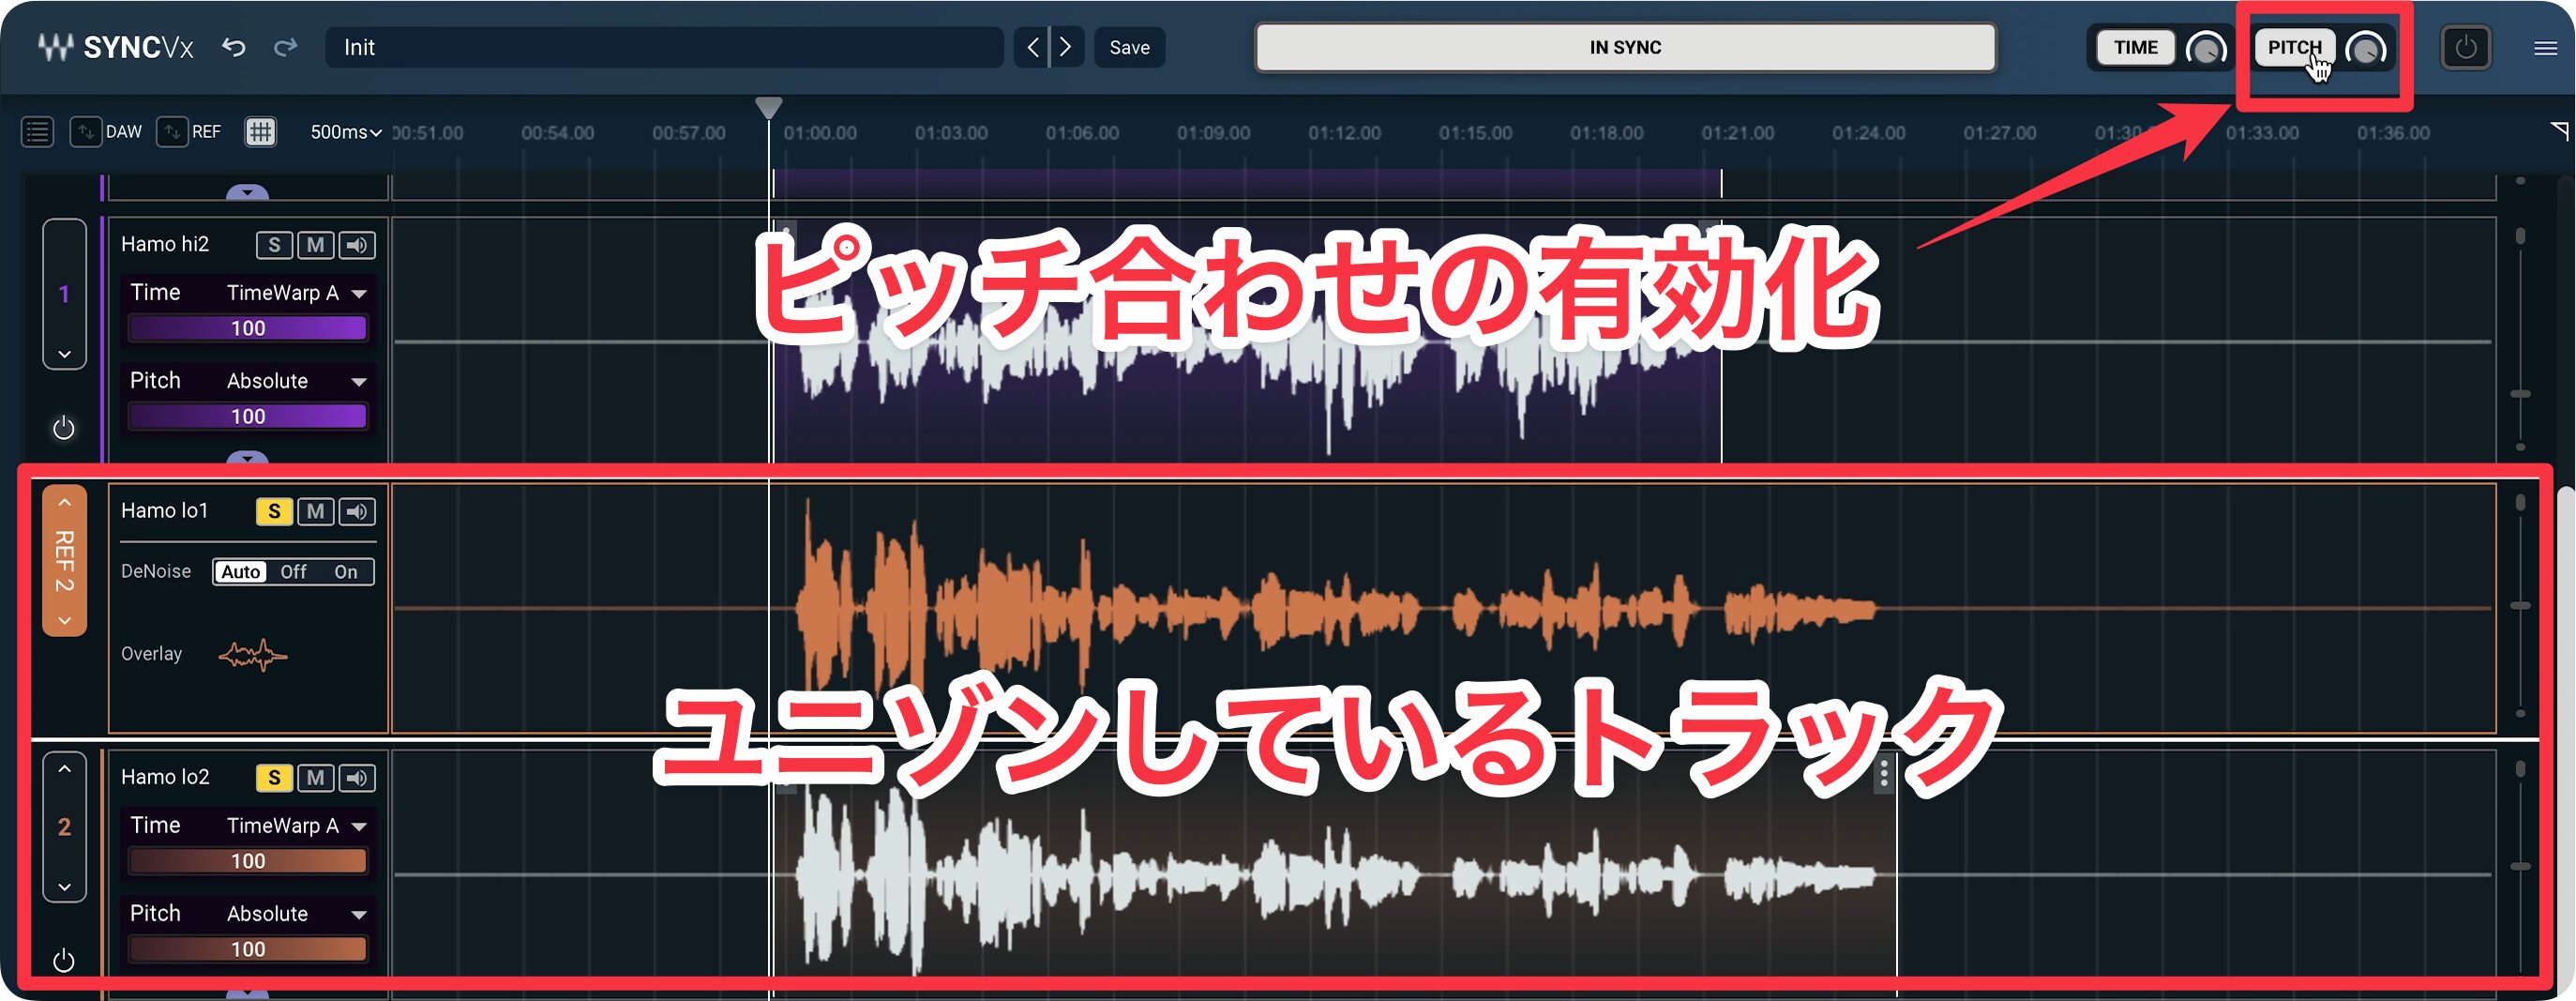The height and width of the screenshot is (1001, 2576).
Task: Toggle the global power bypass button
Action: tap(2466, 47)
